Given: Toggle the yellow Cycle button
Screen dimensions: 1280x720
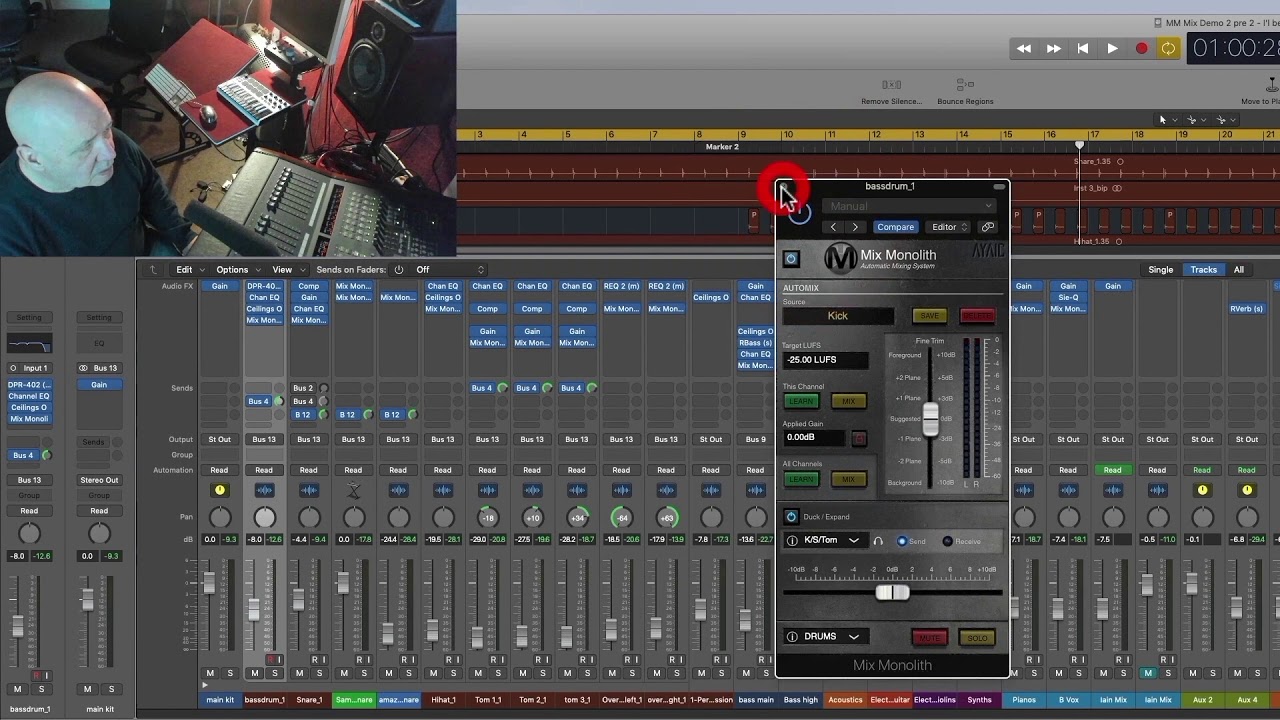Looking at the screenshot, I should (1168, 48).
